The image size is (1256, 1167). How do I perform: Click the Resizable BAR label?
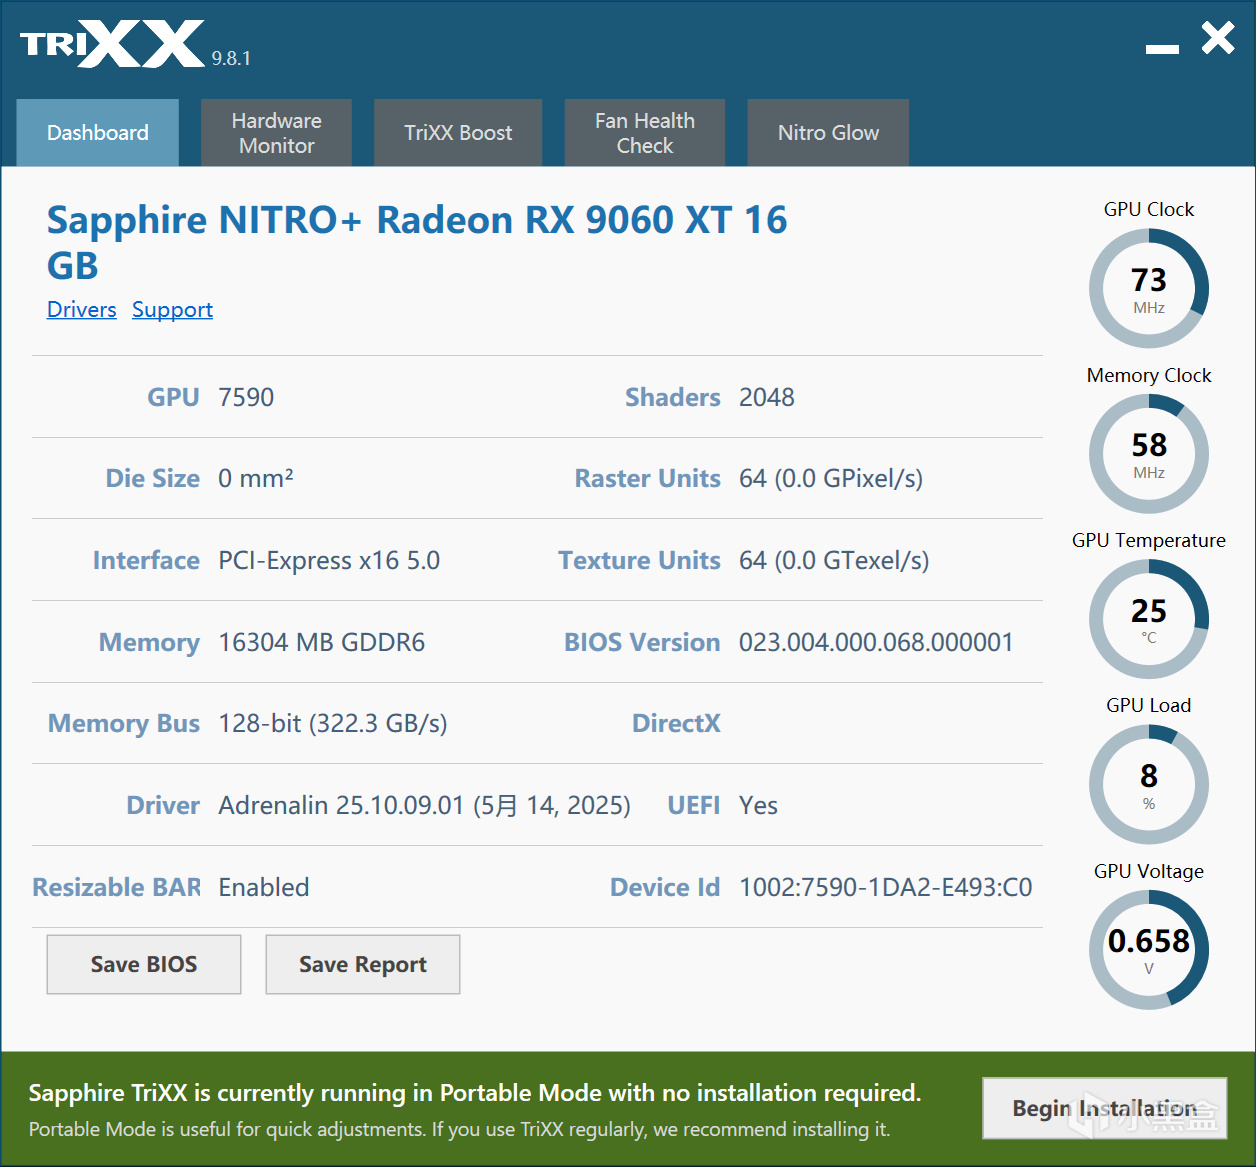pyautogui.click(x=117, y=887)
